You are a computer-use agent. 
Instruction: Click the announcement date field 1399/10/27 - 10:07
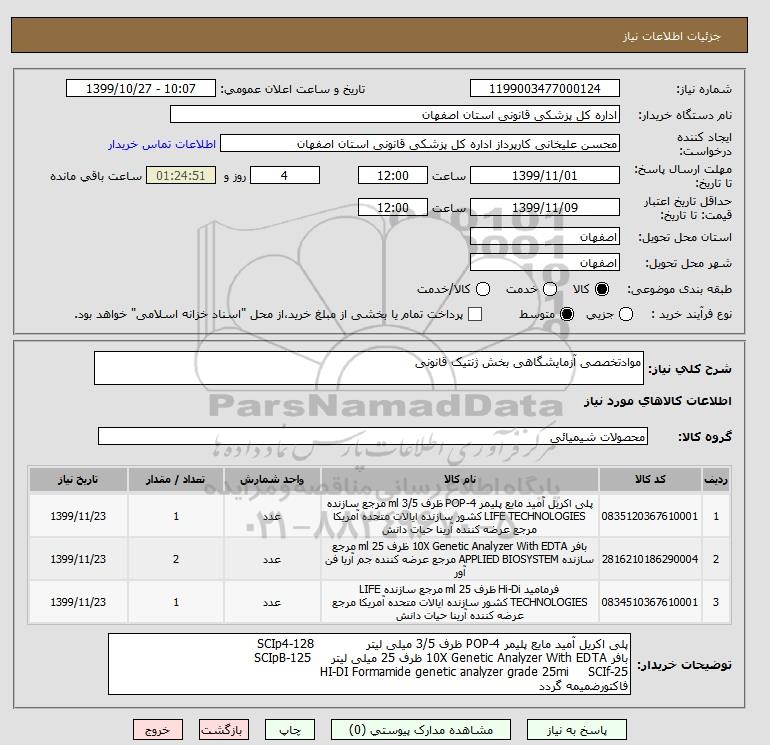pyautogui.click(x=141, y=89)
